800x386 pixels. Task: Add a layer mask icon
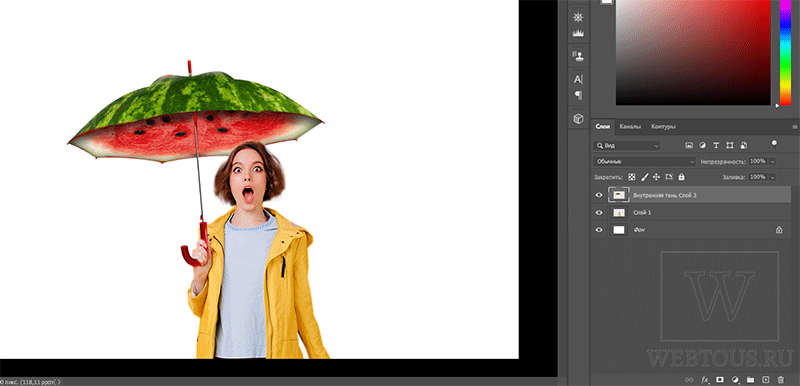tap(720, 379)
